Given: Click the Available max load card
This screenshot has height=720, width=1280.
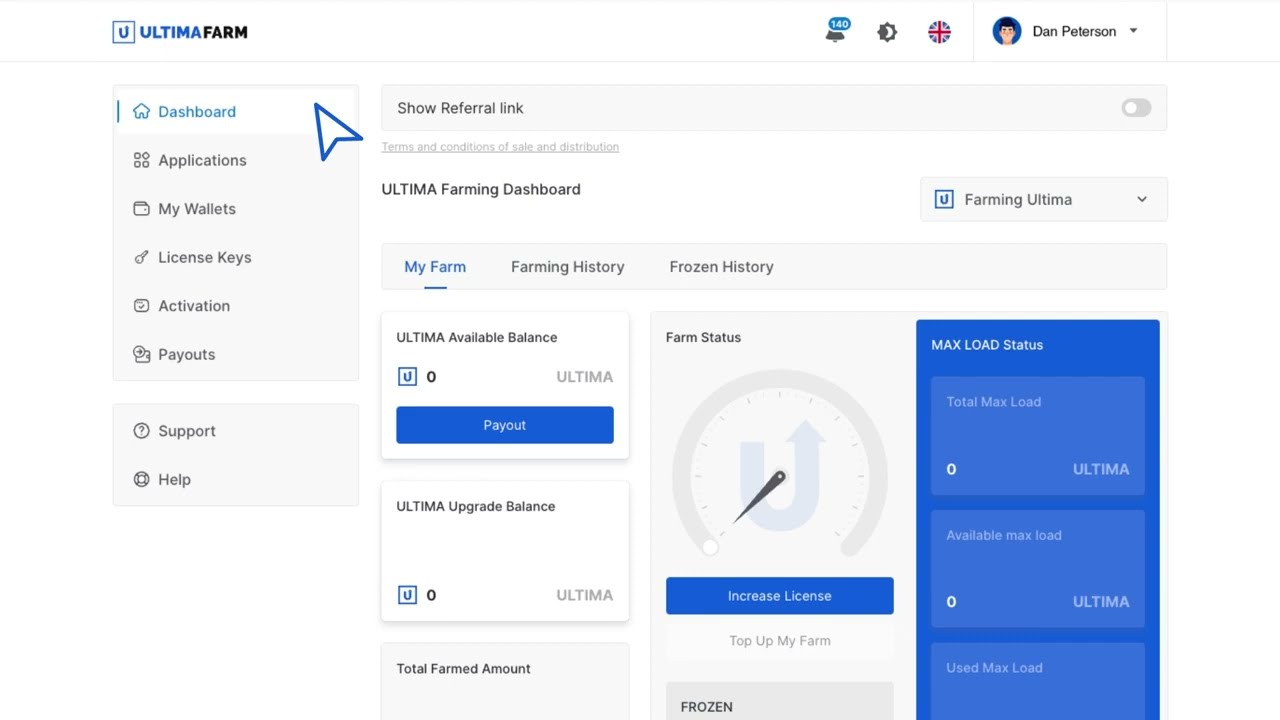Looking at the screenshot, I should pyautogui.click(x=1038, y=569).
